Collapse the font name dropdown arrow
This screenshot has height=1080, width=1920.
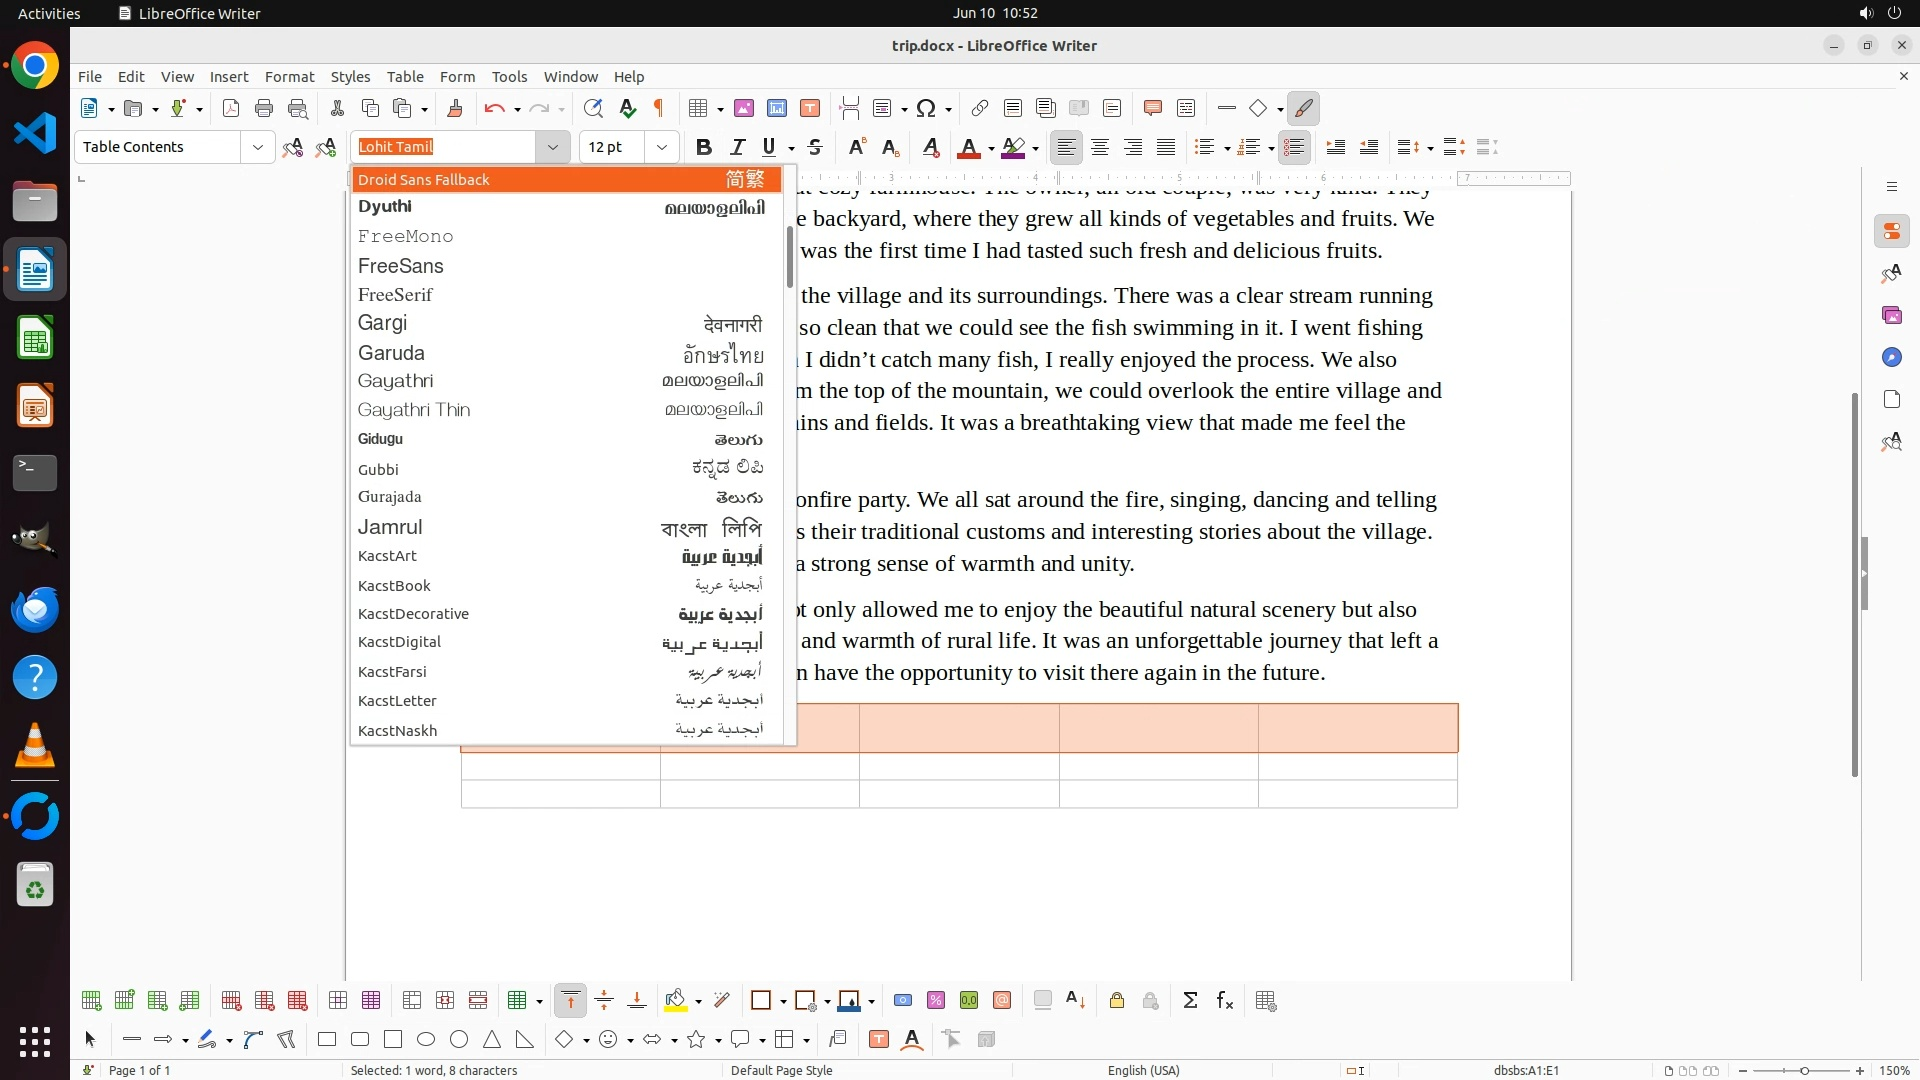click(552, 147)
